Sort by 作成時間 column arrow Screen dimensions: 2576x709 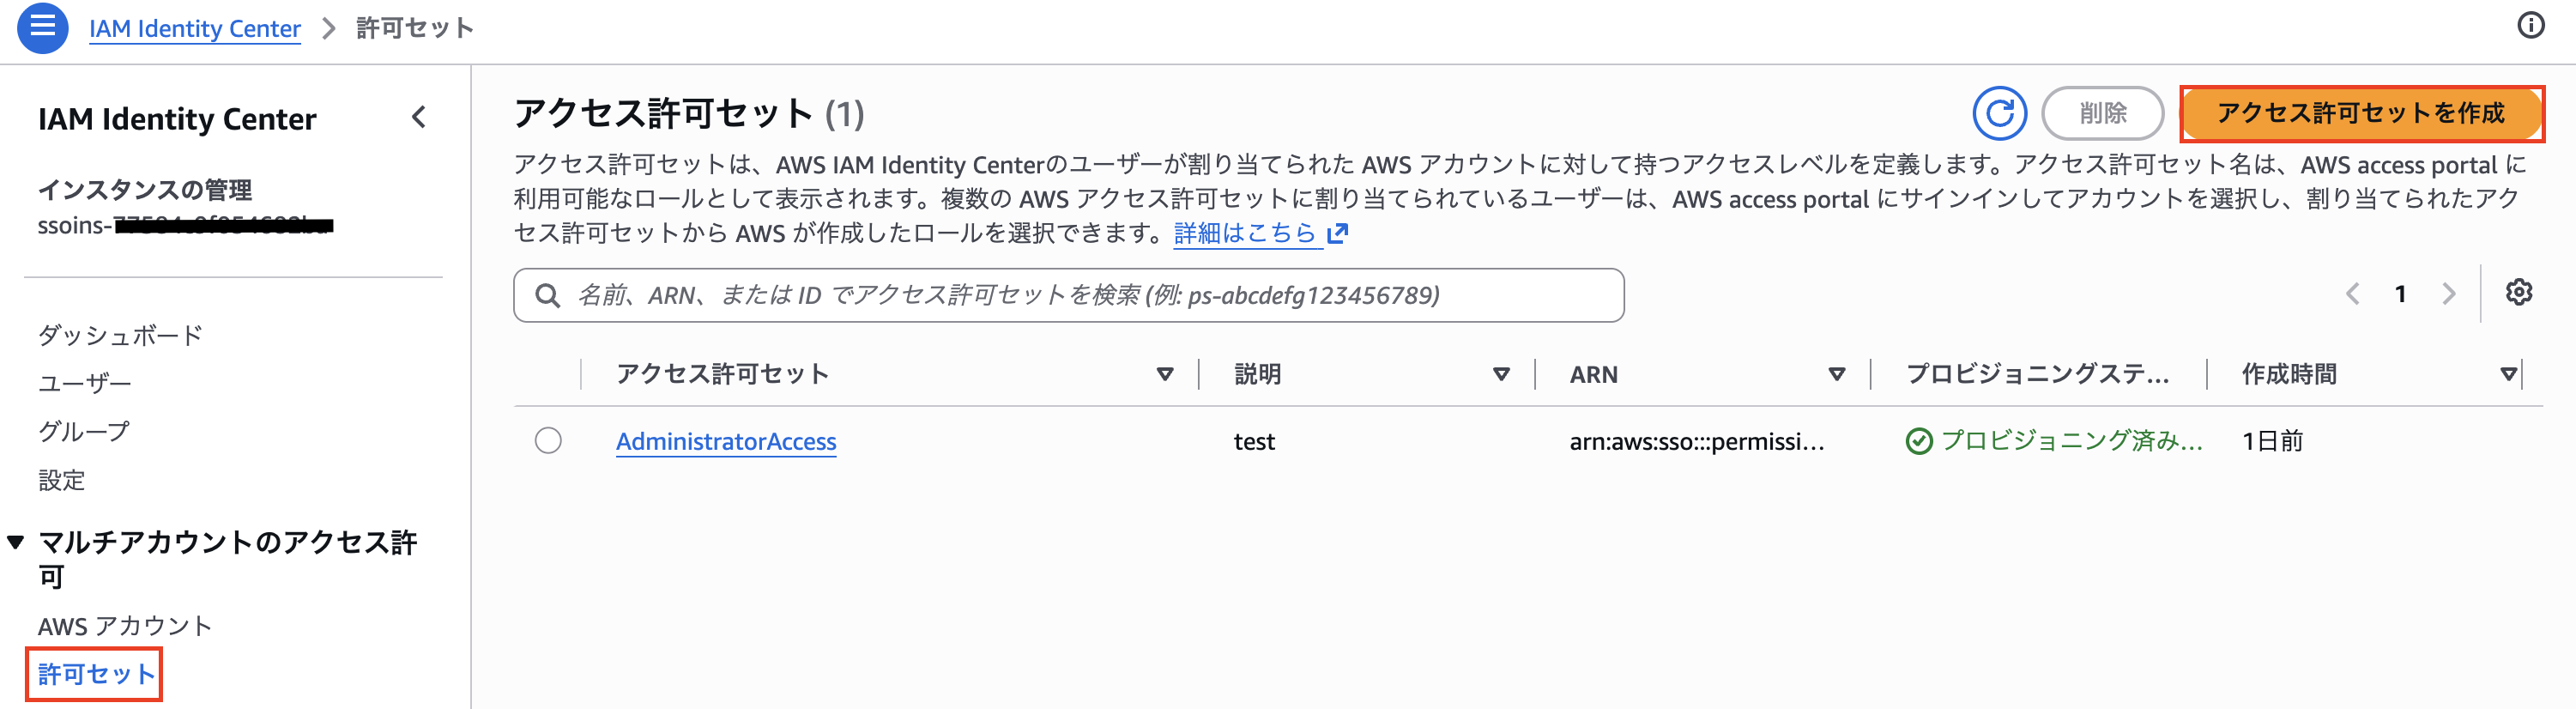tap(2508, 374)
